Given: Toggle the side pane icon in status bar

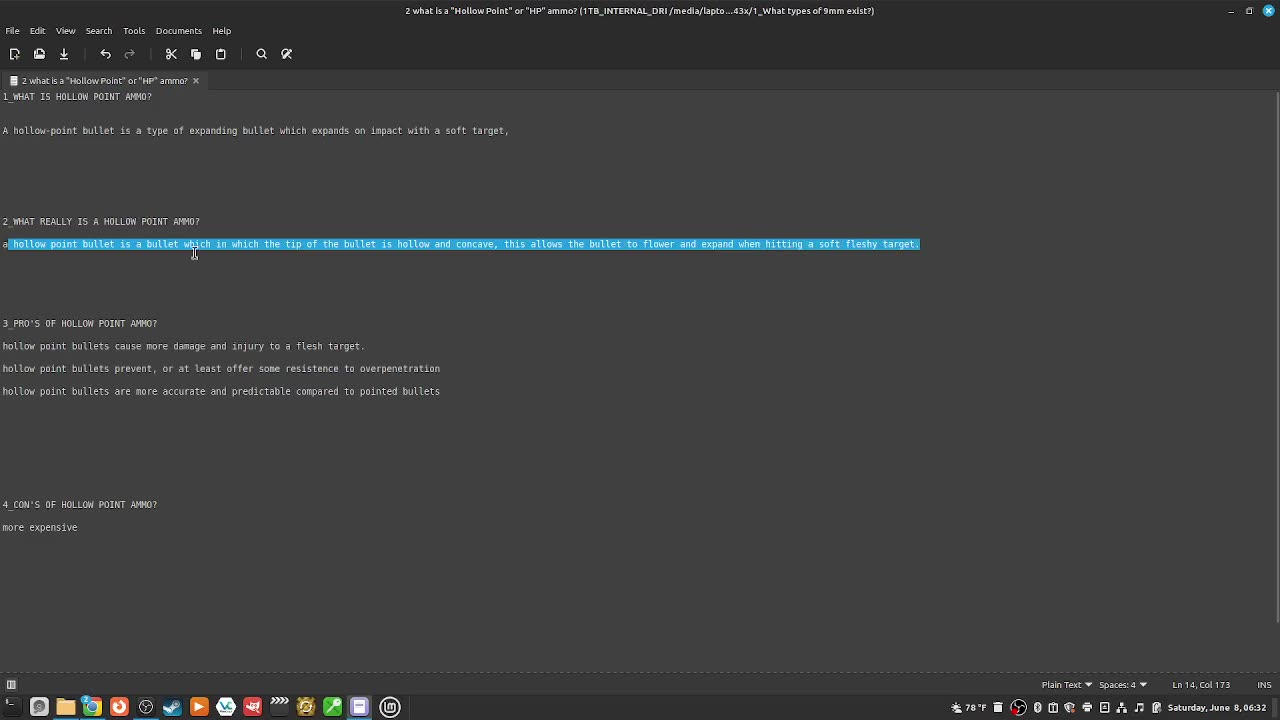Looking at the screenshot, I should coord(11,685).
